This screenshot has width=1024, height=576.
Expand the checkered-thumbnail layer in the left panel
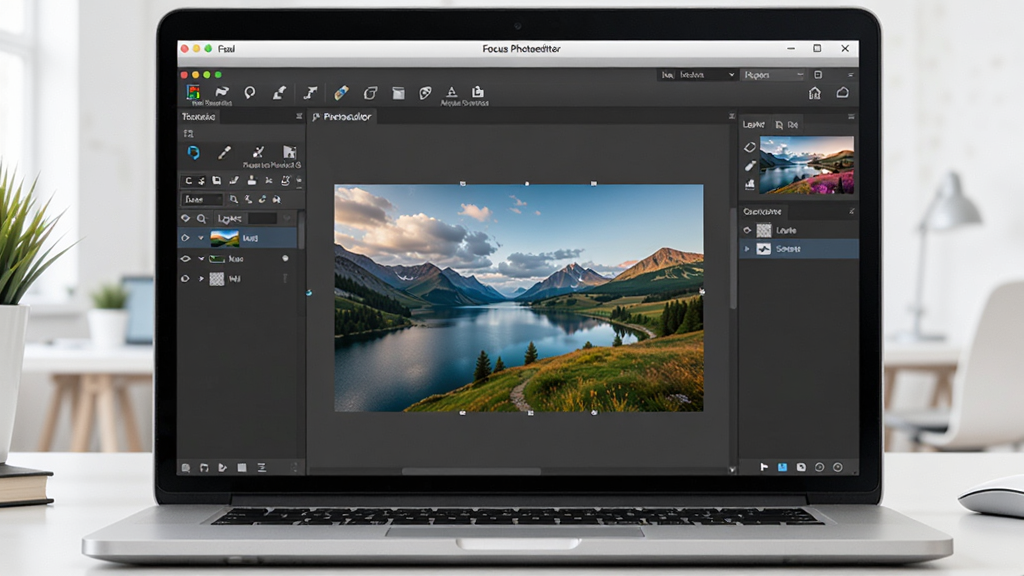click(201, 279)
